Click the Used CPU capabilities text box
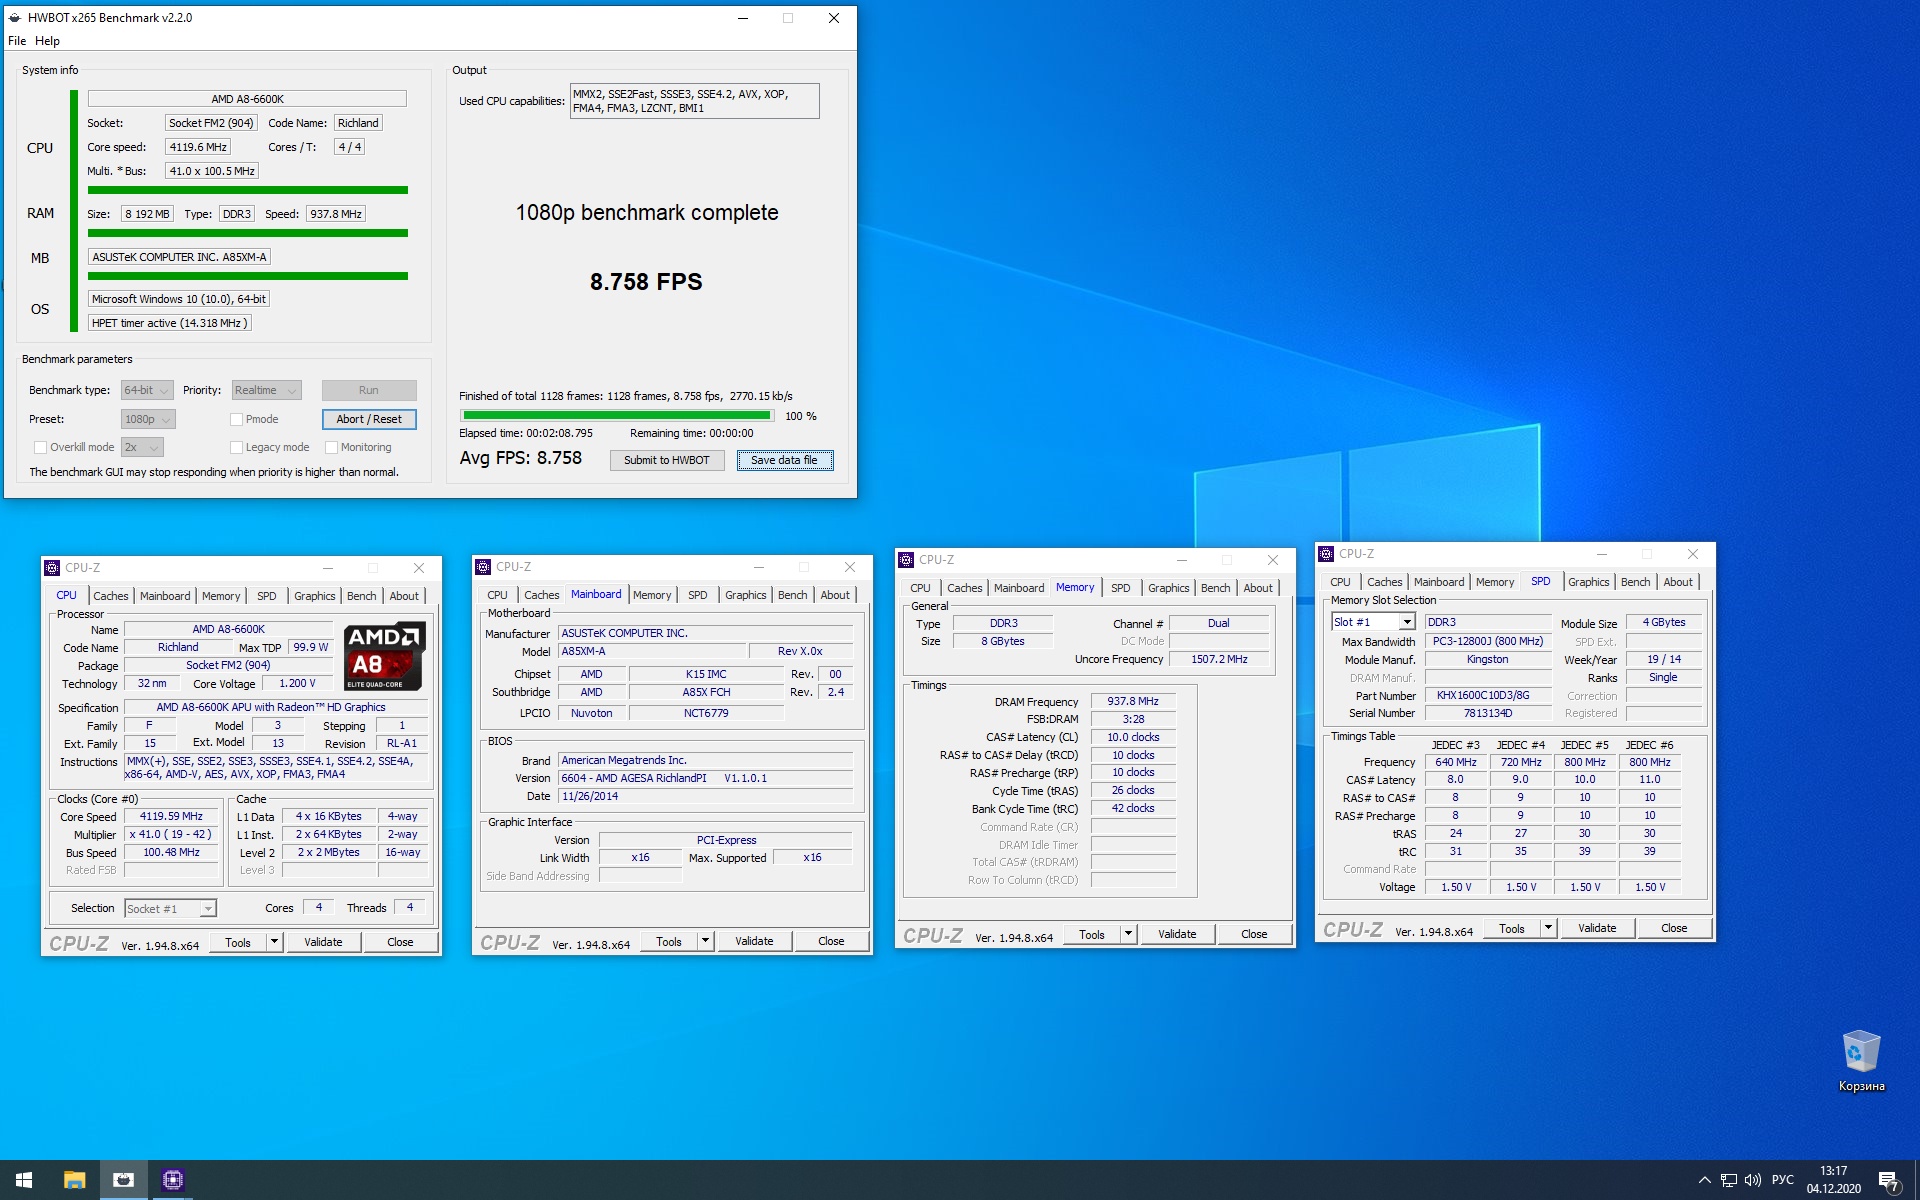 [x=695, y=101]
